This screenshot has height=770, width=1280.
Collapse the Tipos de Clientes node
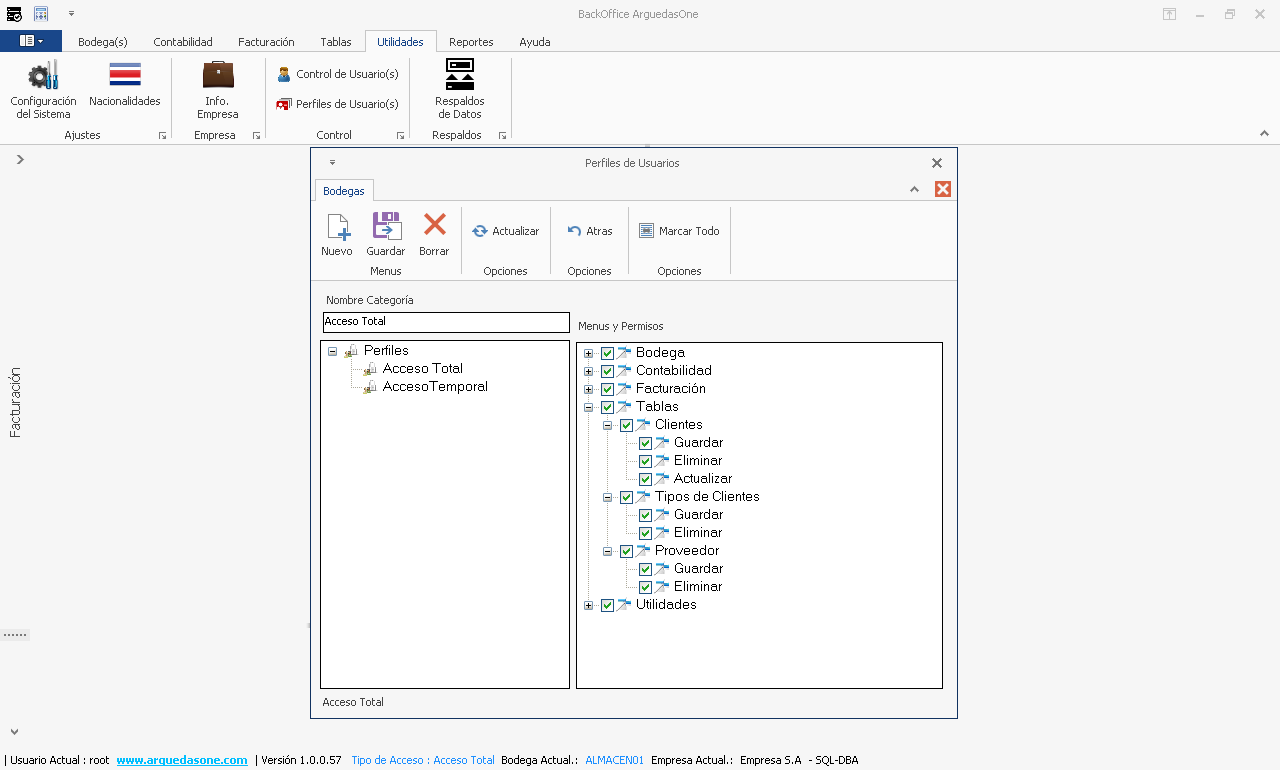pos(607,498)
